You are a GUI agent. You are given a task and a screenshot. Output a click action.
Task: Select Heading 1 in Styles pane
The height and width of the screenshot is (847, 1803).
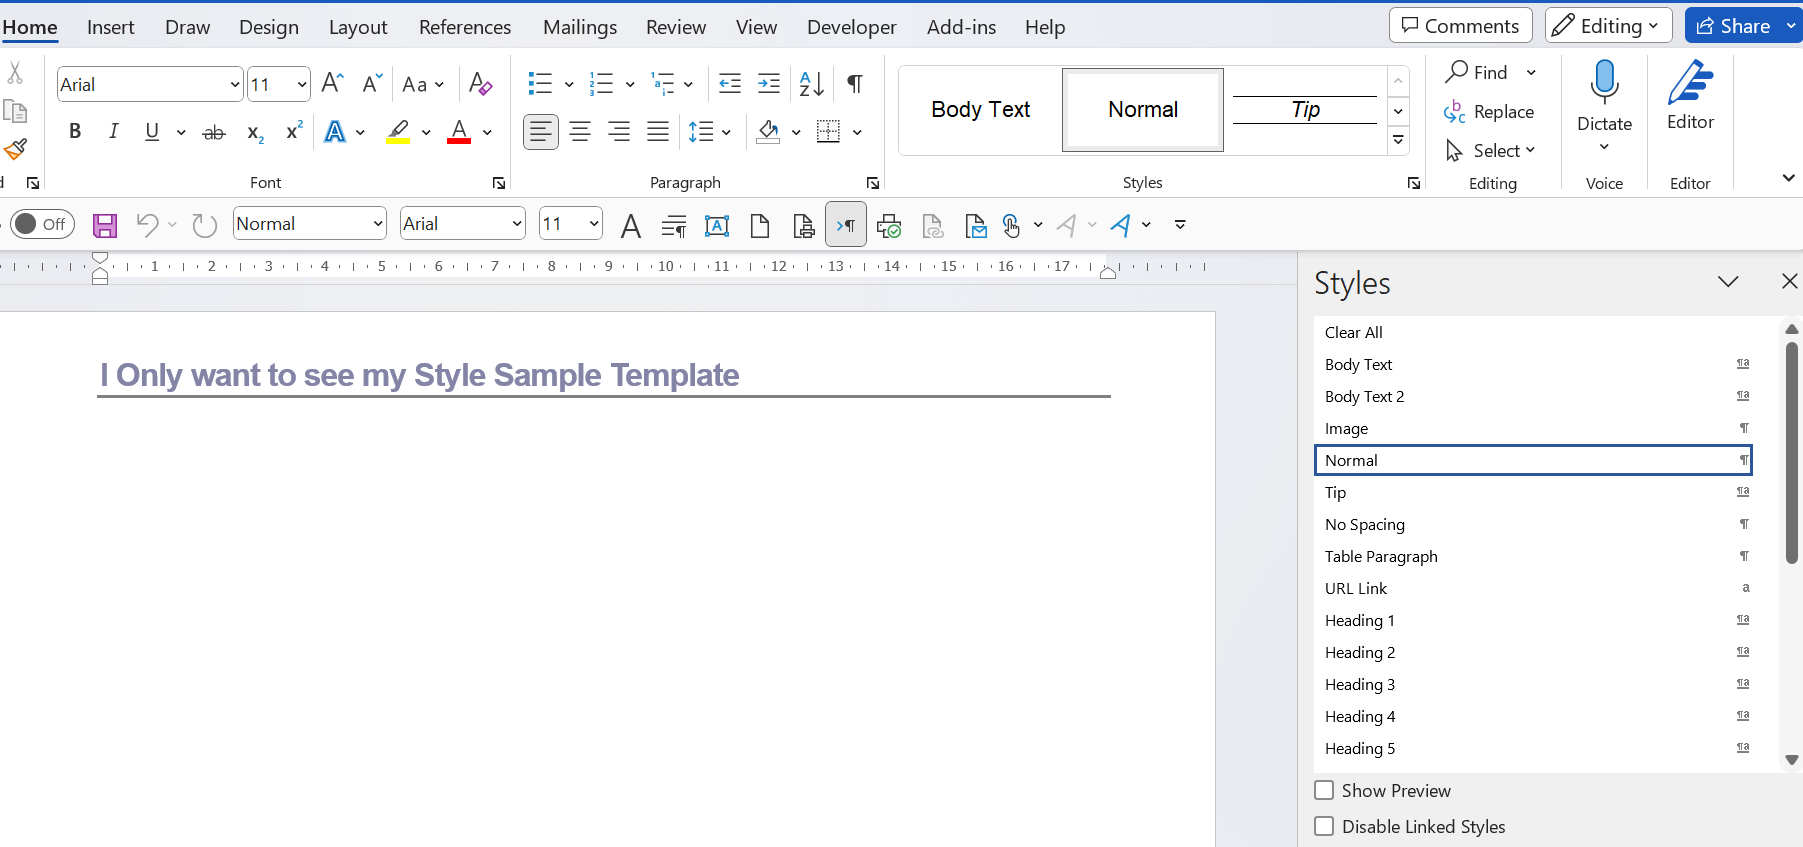(1533, 620)
